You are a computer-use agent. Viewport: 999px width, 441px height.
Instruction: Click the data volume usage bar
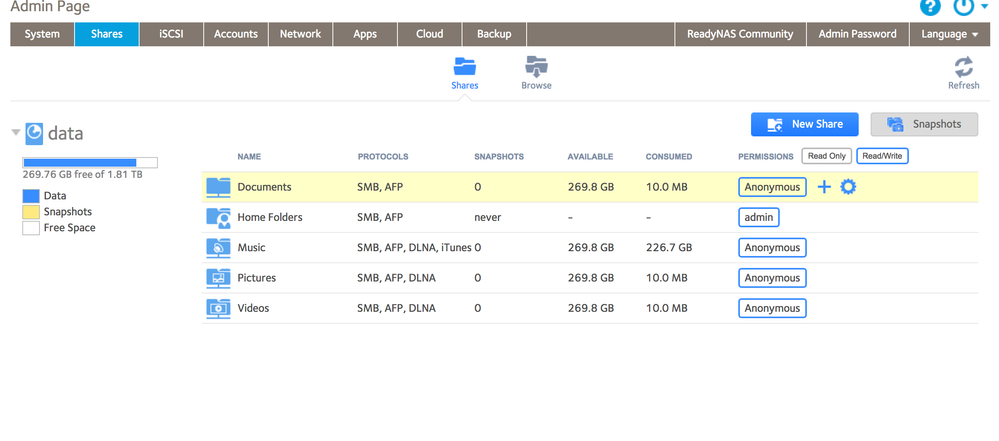point(90,162)
